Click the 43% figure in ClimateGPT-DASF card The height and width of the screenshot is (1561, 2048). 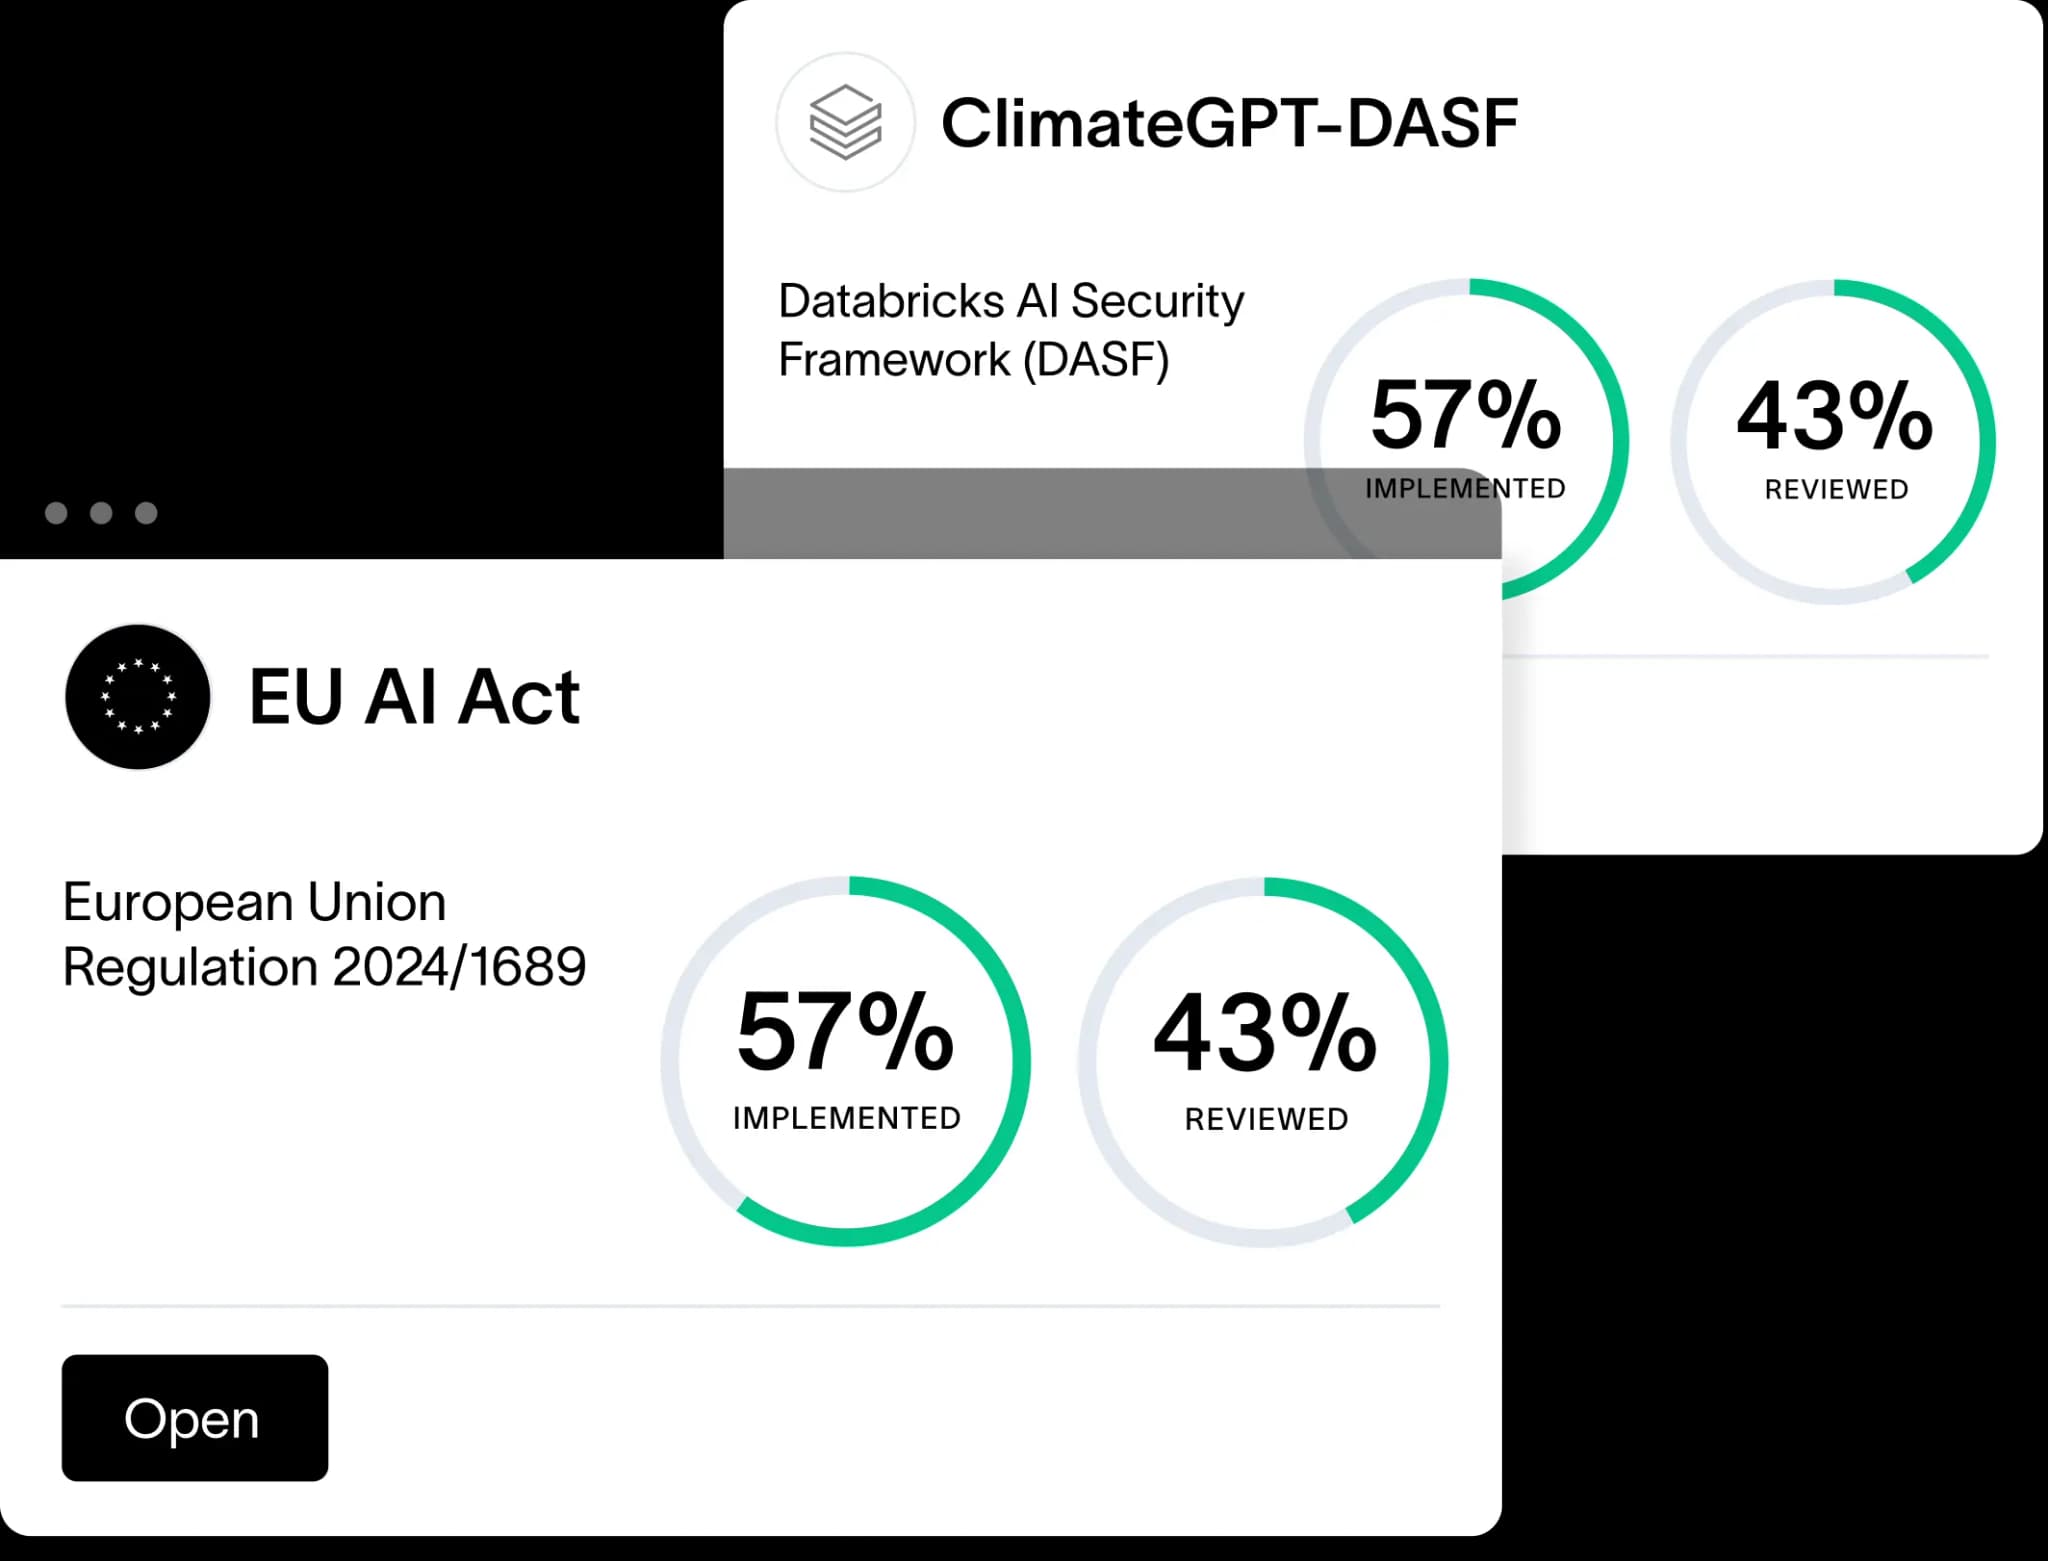pos(1835,416)
